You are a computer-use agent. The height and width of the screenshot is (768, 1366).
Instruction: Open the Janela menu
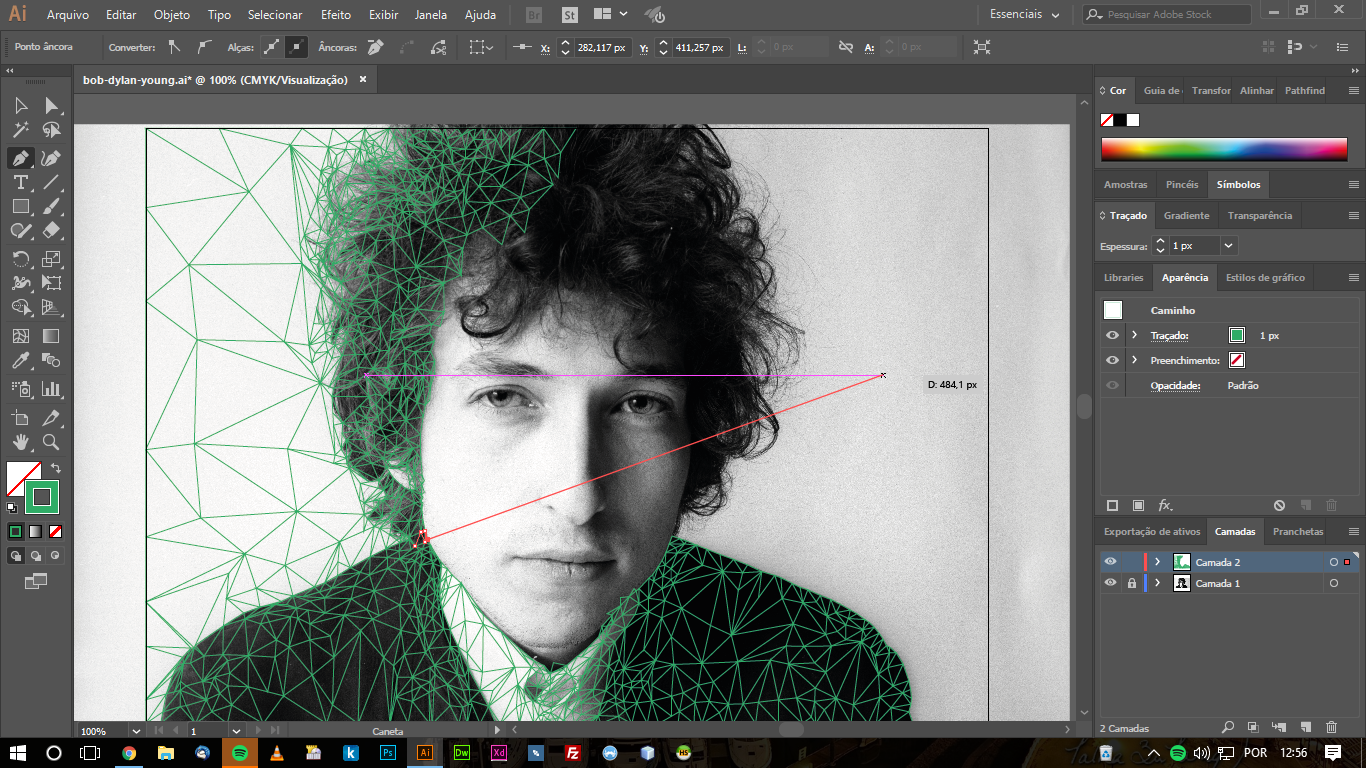(431, 15)
